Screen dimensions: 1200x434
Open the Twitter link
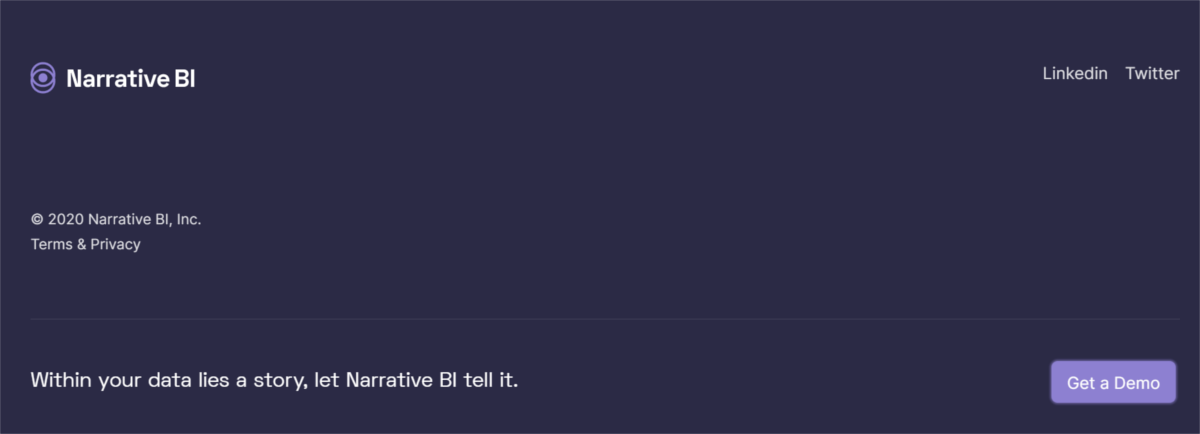coord(1152,73)
